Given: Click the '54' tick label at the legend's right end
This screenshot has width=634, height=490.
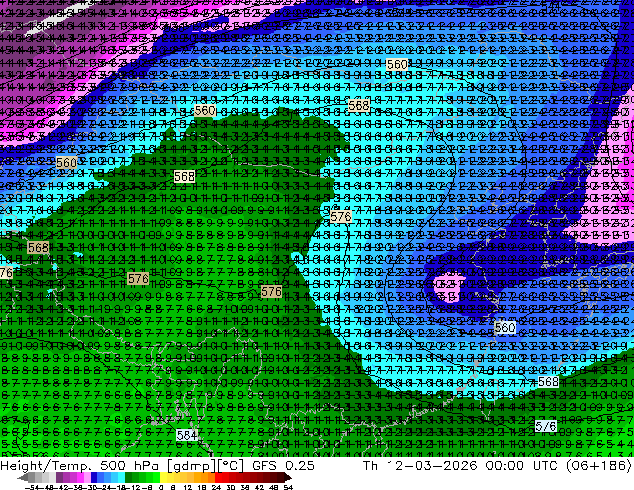Looking at the screenshot, I should [x=288, y=487].
